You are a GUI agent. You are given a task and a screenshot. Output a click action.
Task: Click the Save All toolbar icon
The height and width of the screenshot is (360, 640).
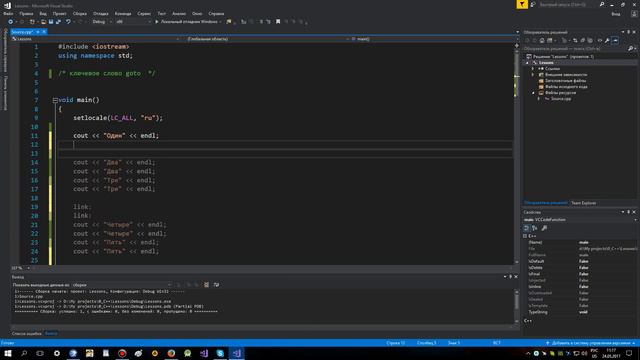tap(58, 22)
